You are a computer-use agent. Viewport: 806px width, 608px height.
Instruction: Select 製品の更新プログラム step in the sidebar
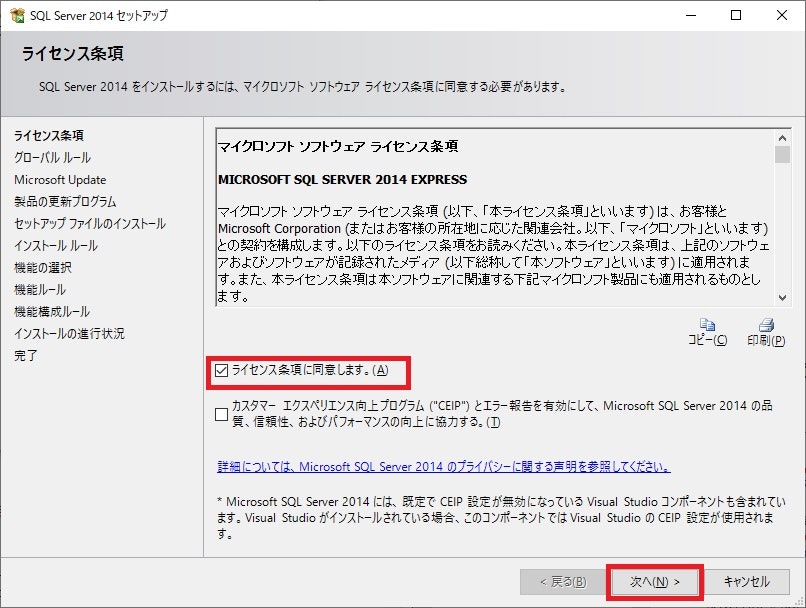click(x=65, y=201)
